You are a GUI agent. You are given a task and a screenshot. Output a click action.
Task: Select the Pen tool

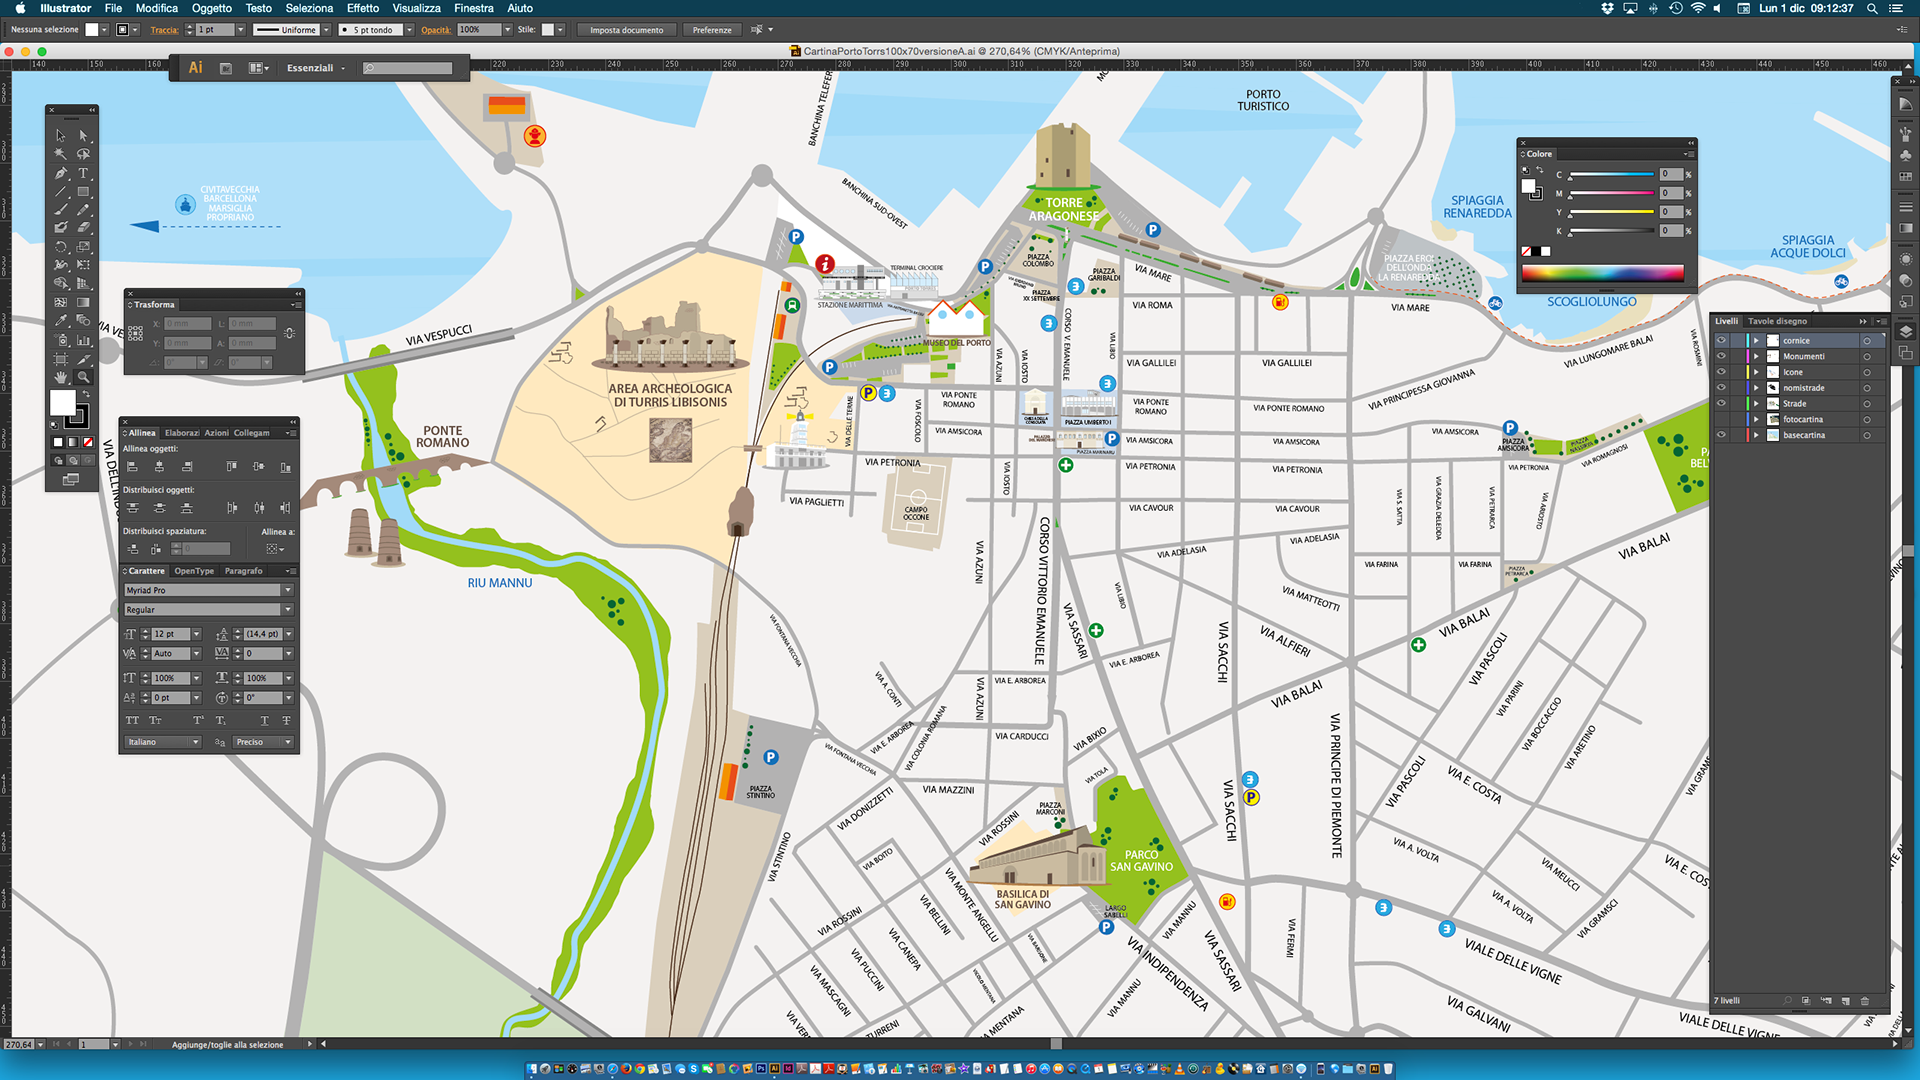(61, 173)
